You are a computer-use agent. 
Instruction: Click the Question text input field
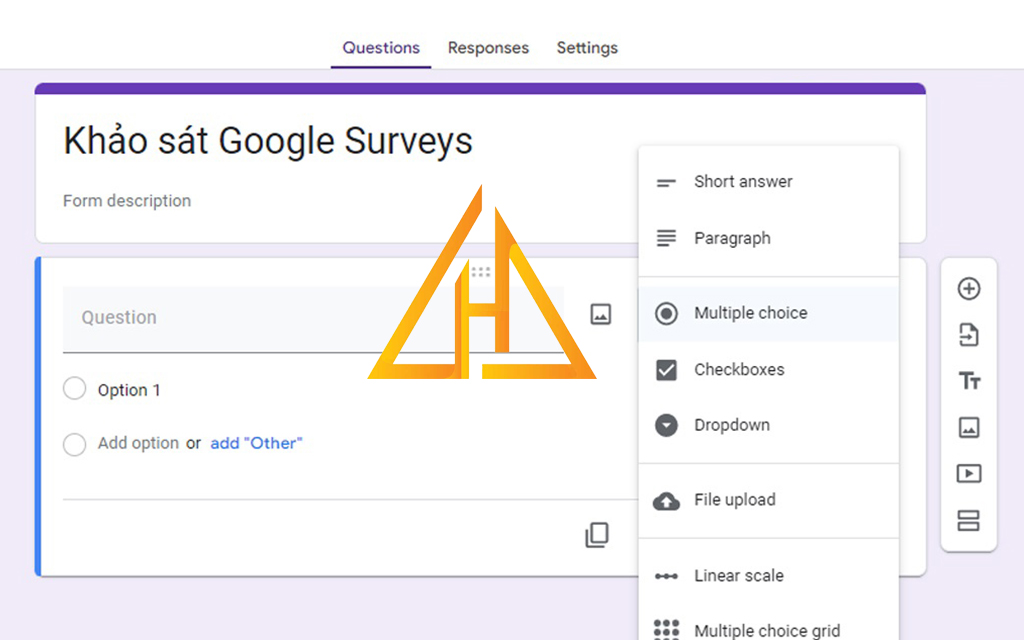[200, 317]
